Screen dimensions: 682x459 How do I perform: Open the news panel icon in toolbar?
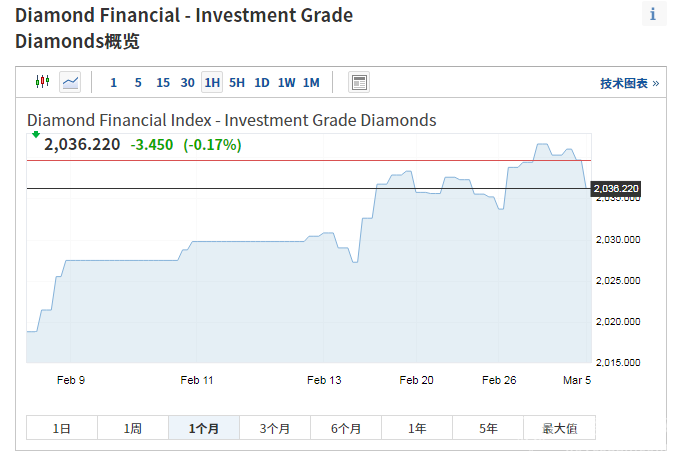coord(359,82)
